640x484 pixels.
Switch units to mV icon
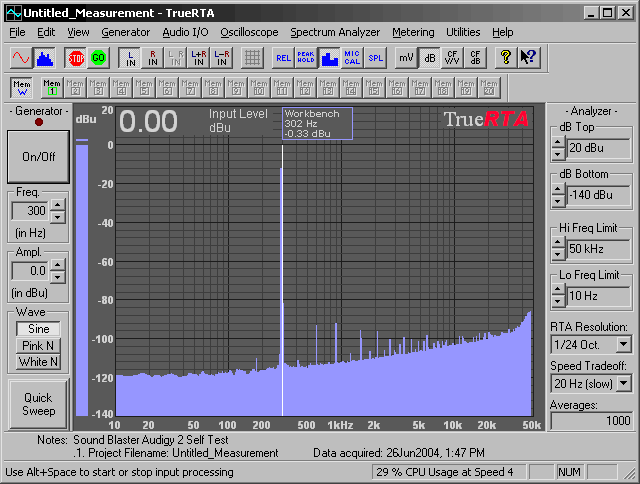pyautogui.click(x=406, y=58)
